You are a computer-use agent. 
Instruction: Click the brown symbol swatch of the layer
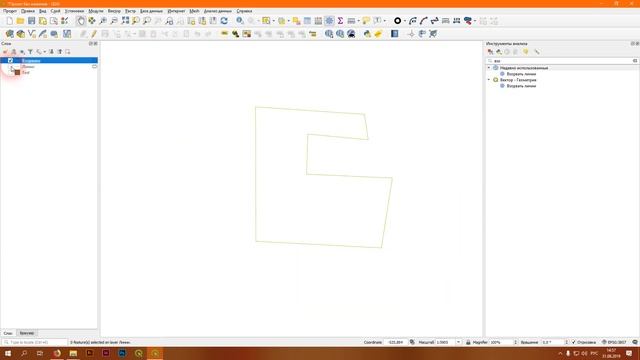pos(17,73)
